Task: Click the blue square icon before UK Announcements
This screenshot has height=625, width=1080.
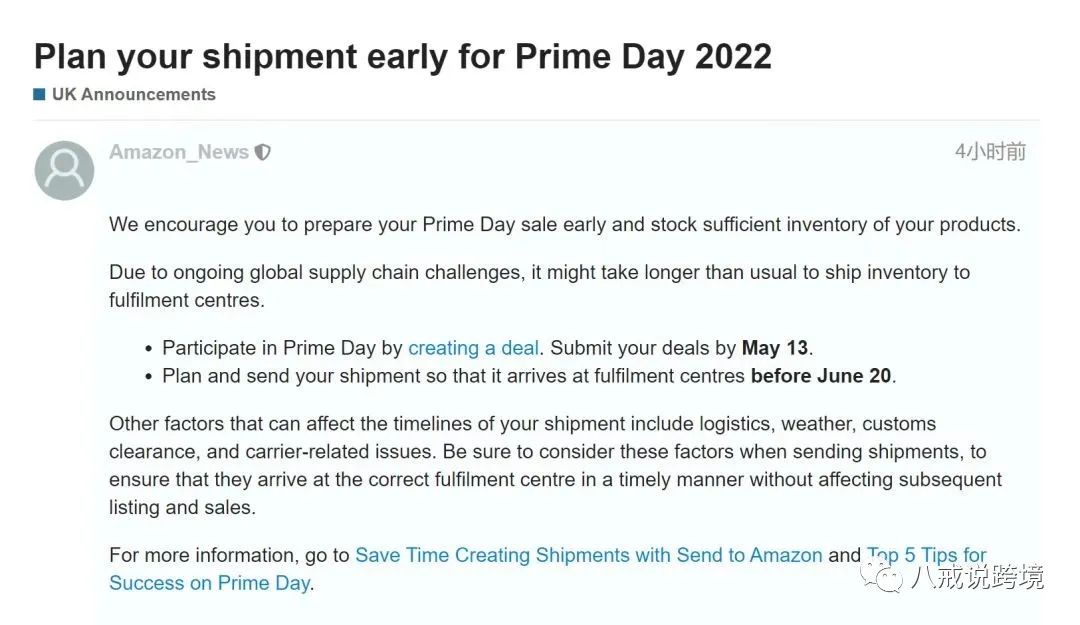Action: pos(38,94)
